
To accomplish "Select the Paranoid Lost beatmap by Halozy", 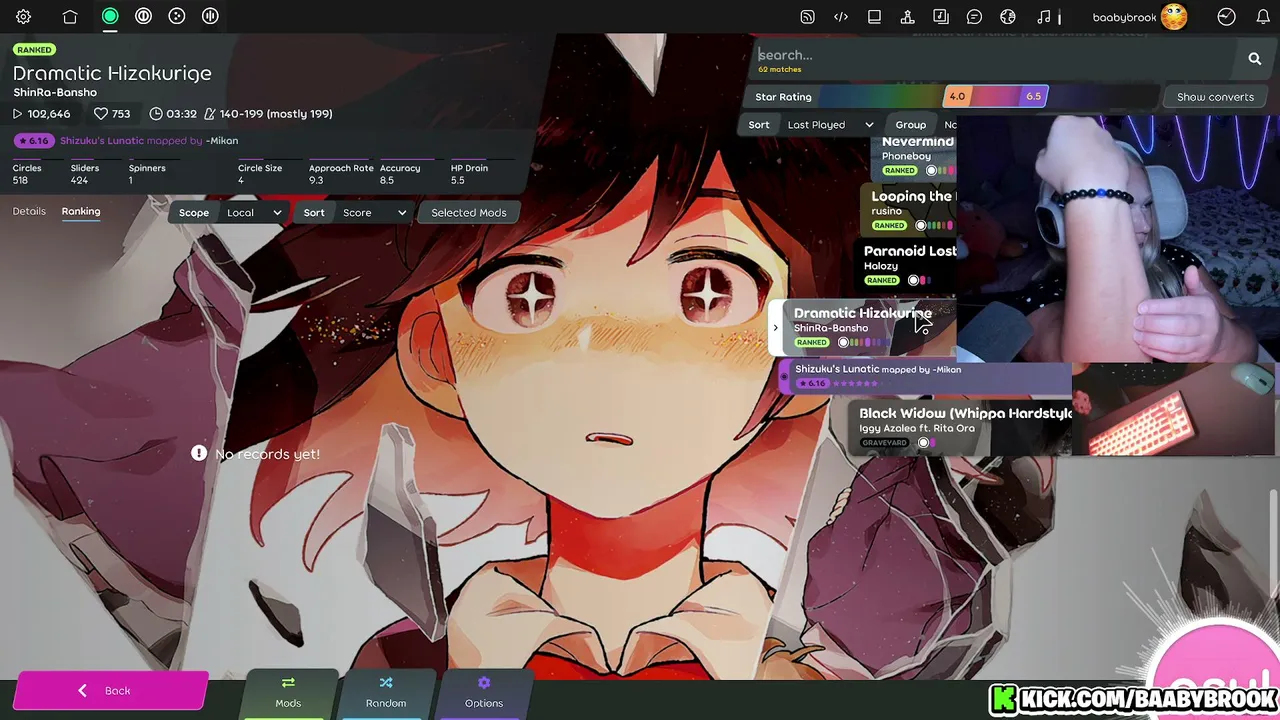I will pyautogui.click(x=905, y=265).
